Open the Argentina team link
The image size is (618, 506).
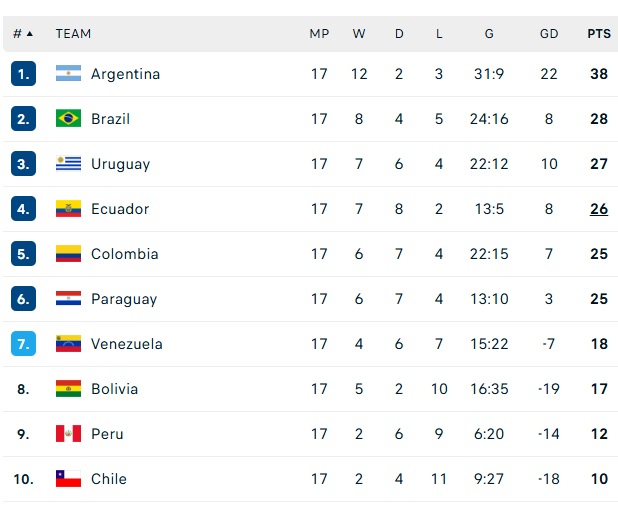coord(125,74)
